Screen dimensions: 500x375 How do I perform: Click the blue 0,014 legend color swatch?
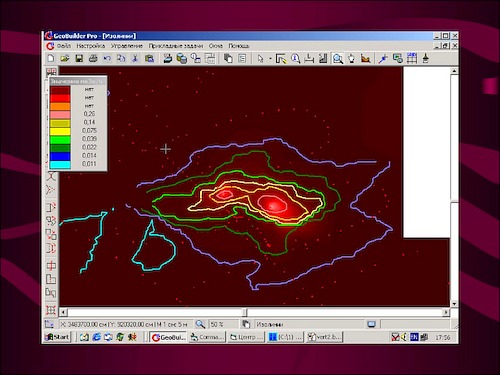coord(60,156)
